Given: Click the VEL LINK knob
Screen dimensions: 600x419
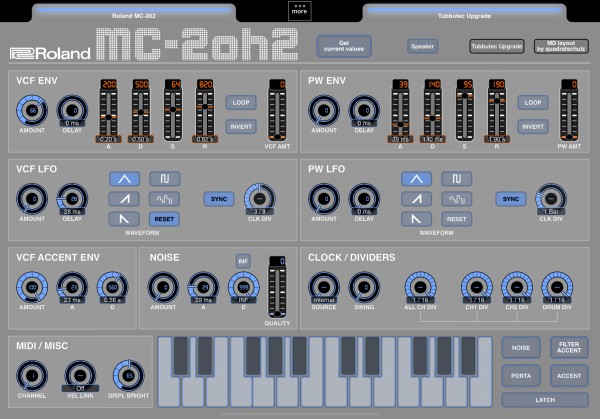Looking at the screenshot, I should 80,376.
